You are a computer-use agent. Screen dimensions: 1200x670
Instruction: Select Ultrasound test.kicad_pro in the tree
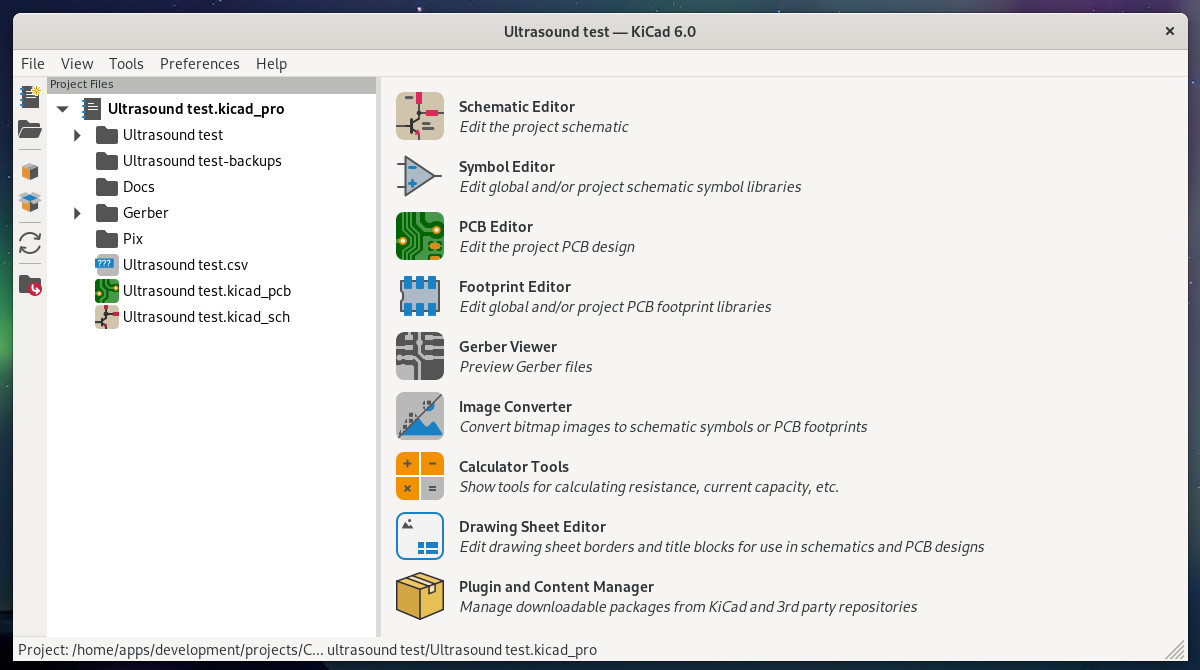click(196, 109)
